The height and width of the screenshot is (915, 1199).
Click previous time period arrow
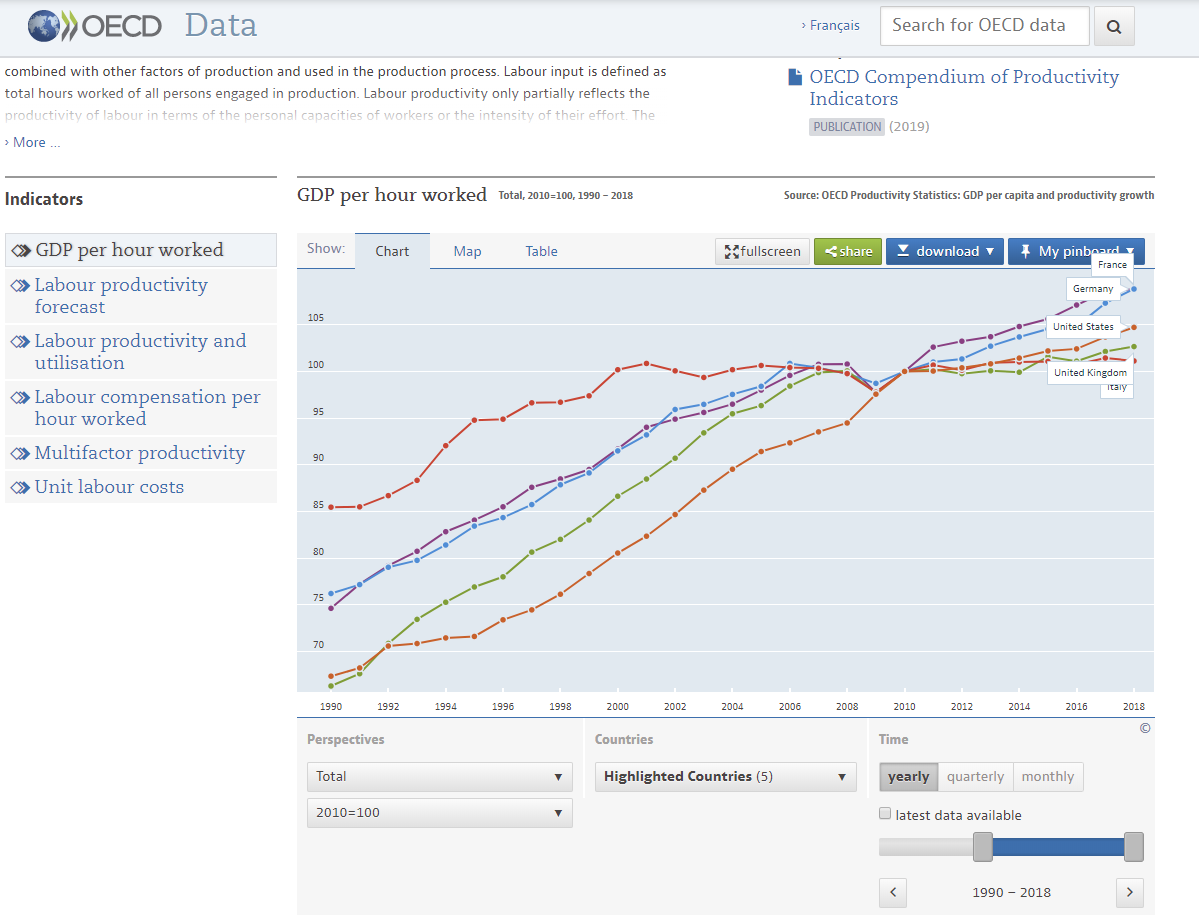(893, 892)
